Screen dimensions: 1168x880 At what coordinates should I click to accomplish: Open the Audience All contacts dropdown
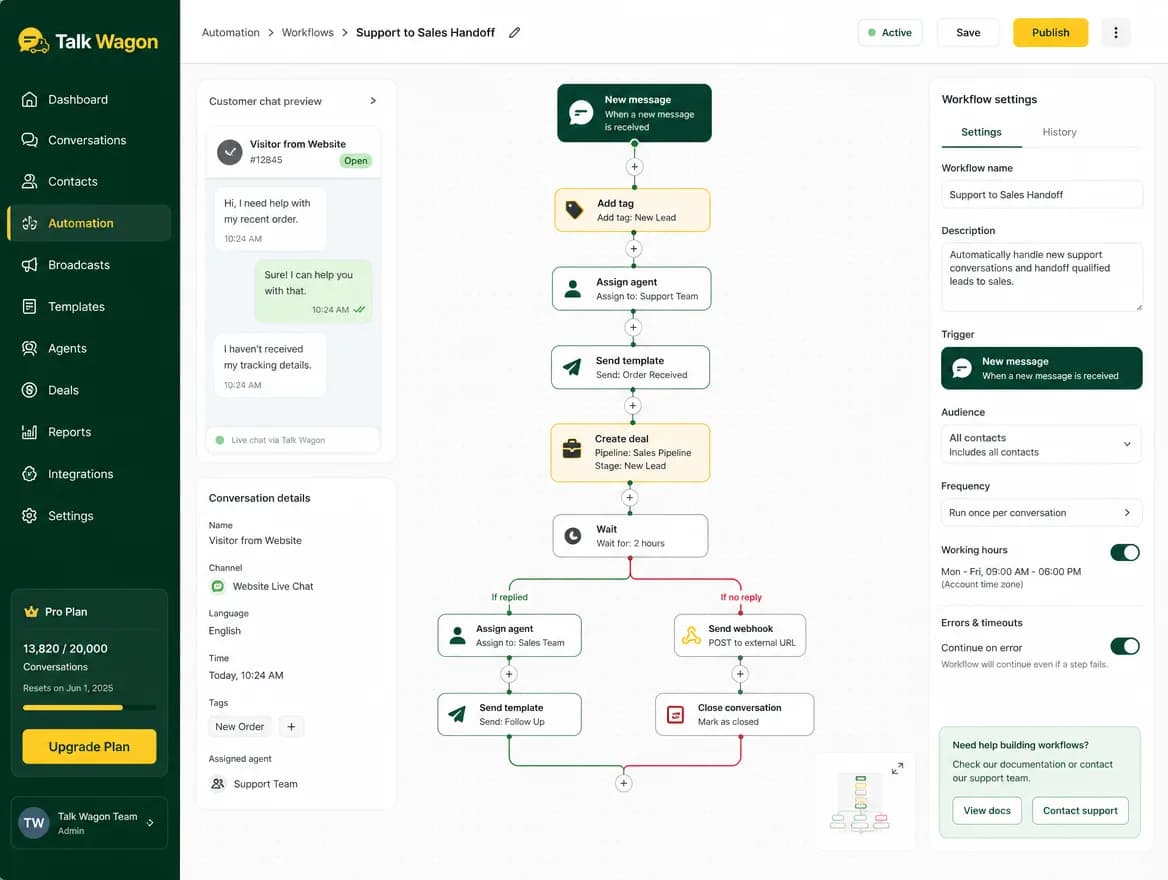click(1041, 444)
